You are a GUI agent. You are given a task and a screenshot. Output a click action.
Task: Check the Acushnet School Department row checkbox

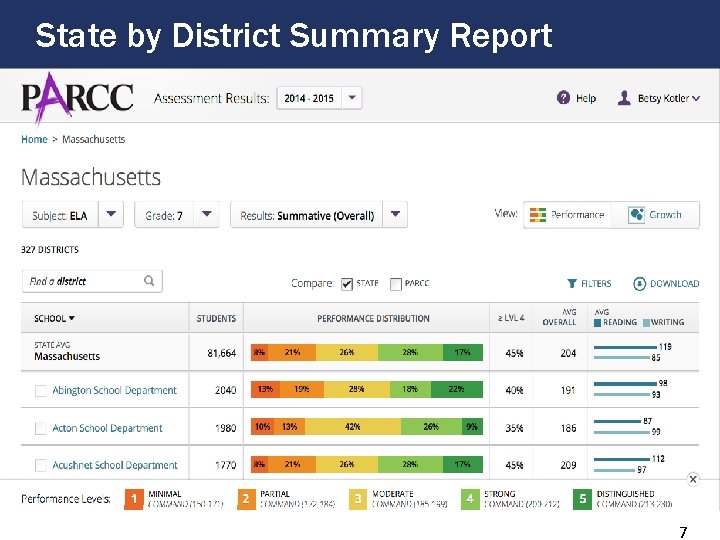click(41, 465)
